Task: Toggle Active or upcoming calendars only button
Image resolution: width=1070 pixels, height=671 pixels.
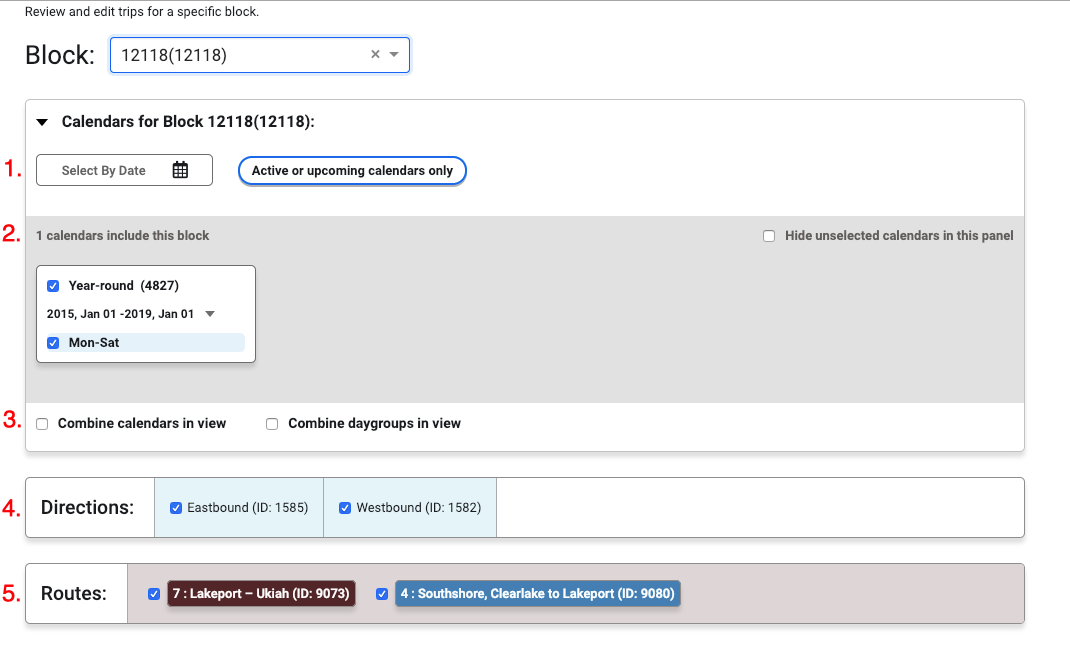Action: click(352, 171)
